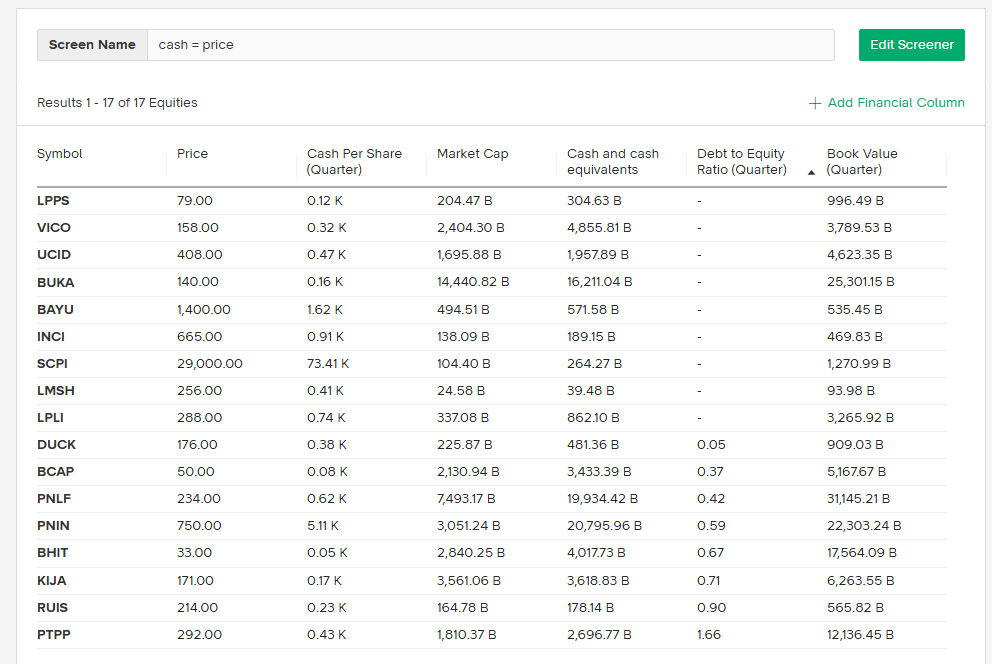Sort by Price column header

point(192,154)
